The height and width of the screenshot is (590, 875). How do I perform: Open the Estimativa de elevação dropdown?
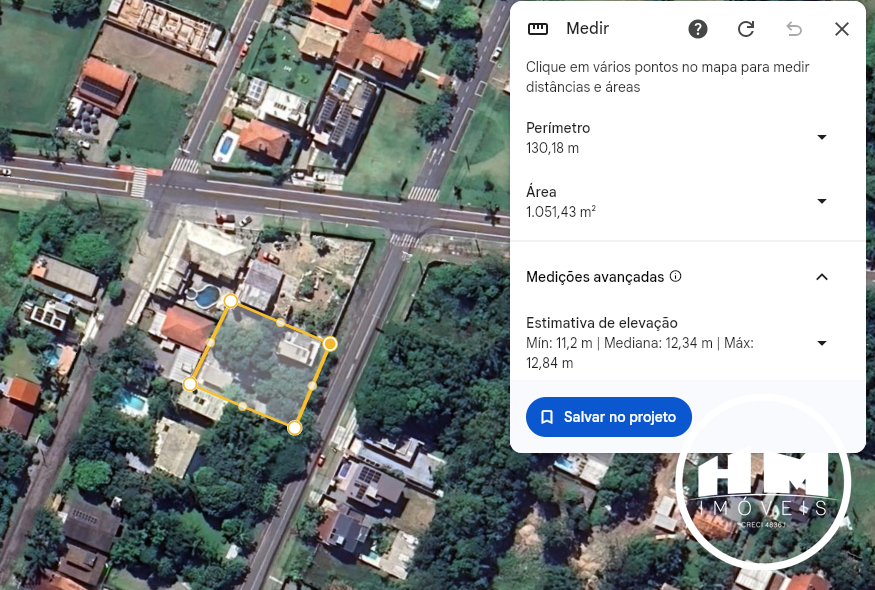click(x=821, y=343)
